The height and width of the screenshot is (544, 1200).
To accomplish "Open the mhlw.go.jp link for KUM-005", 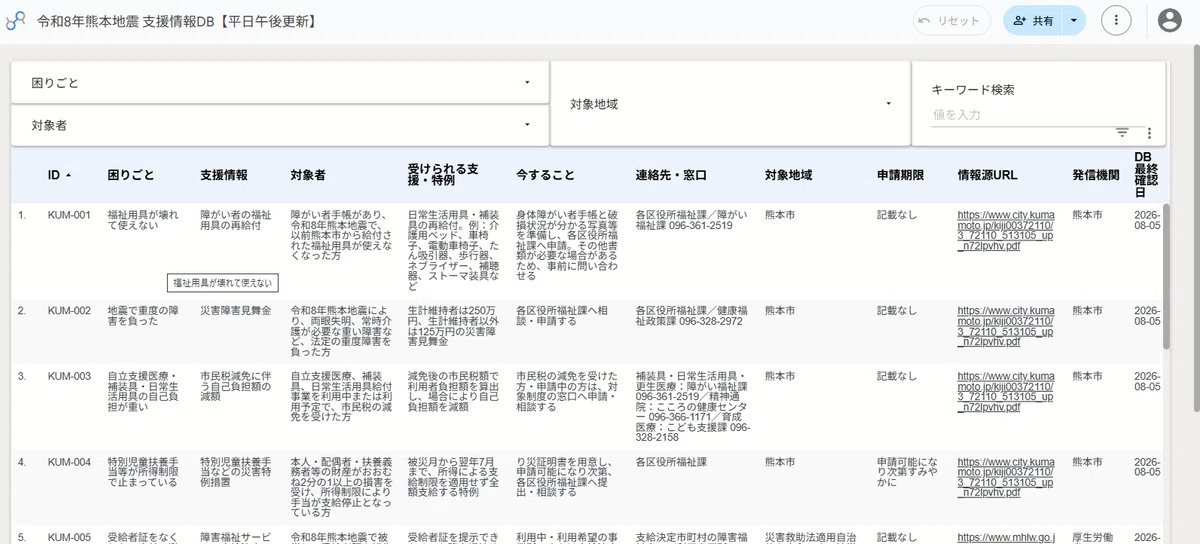I will coord(1006,537).
